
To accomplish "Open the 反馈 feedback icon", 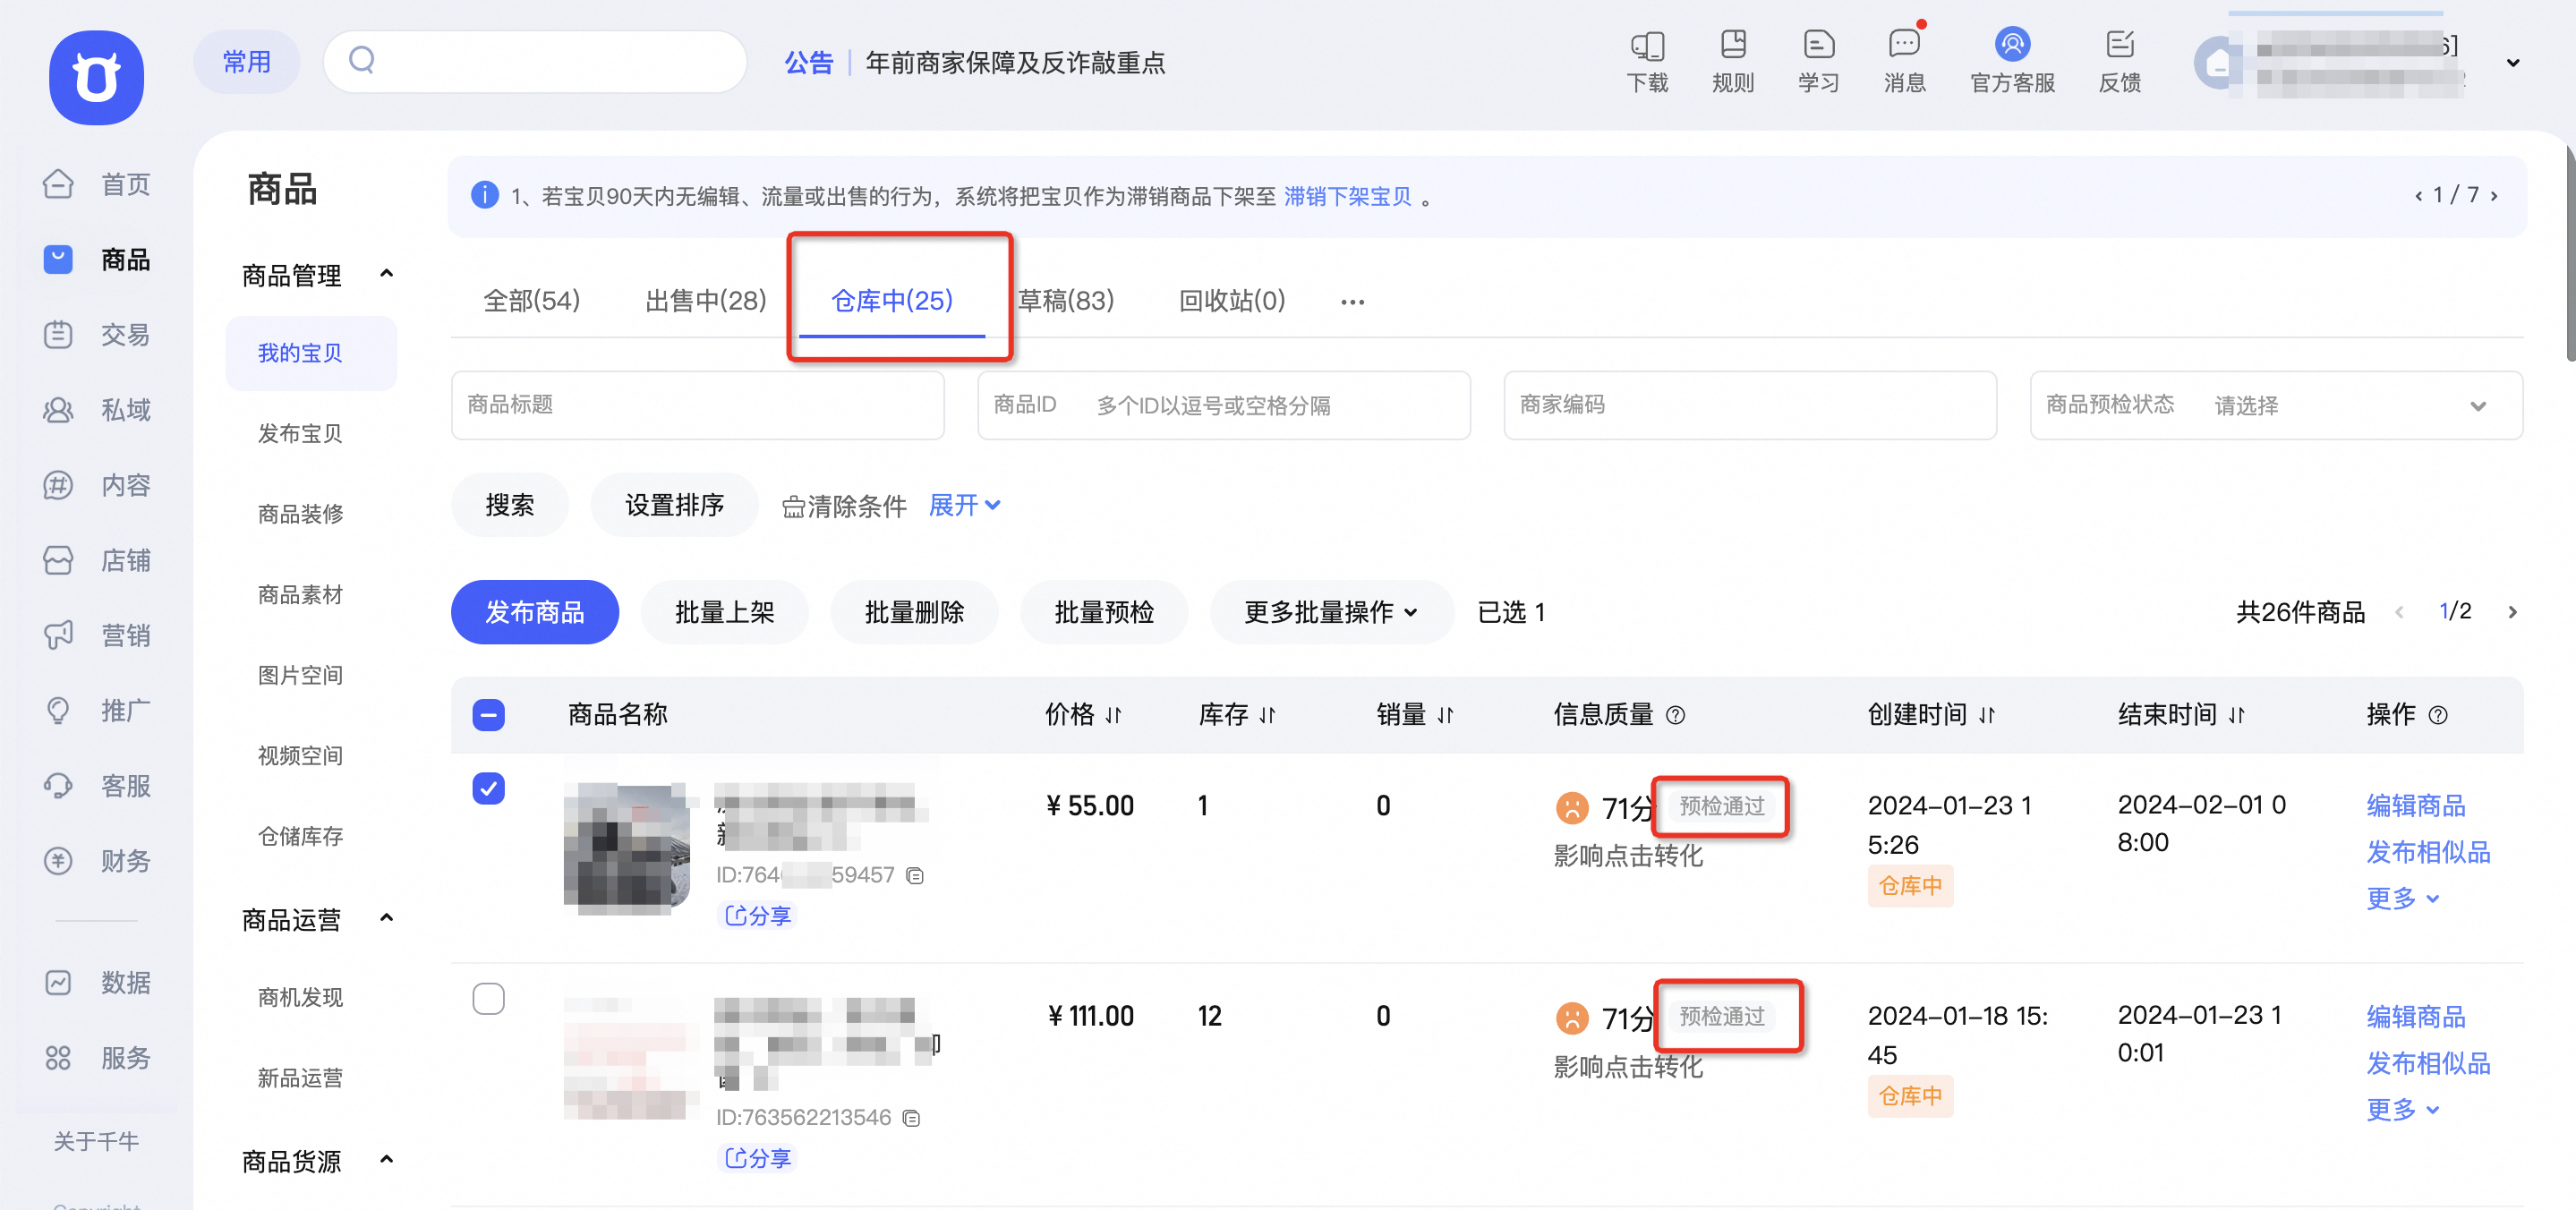I will [x=2119, y=62].
